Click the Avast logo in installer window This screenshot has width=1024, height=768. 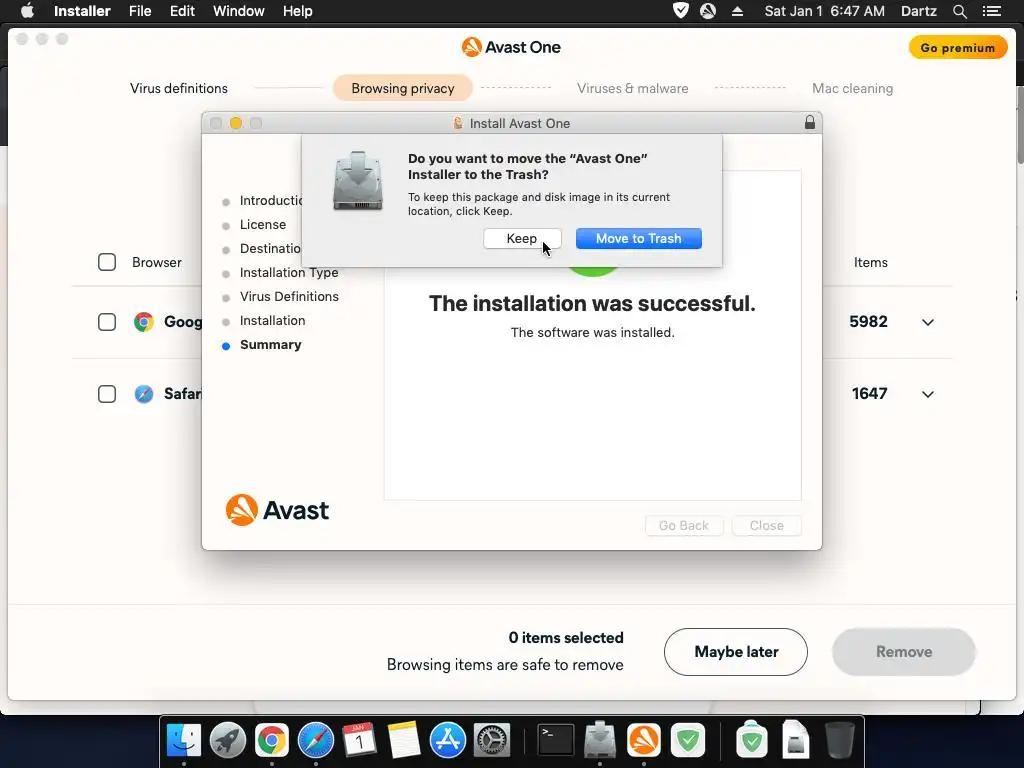277,510
